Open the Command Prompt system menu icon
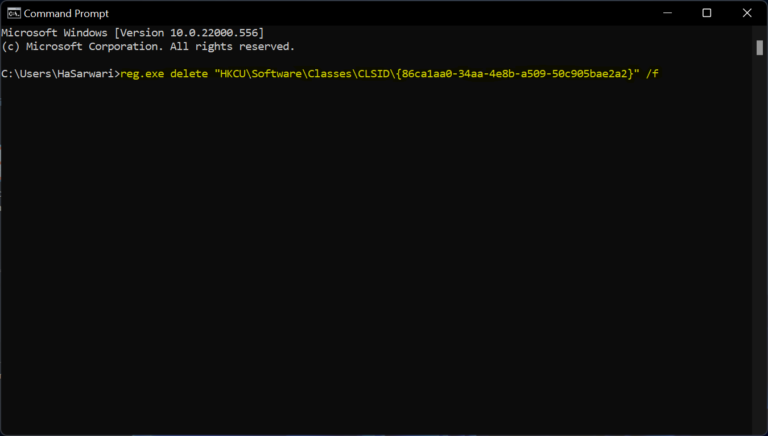The width and height of the screenshot is (768, 436). [12, 13]
